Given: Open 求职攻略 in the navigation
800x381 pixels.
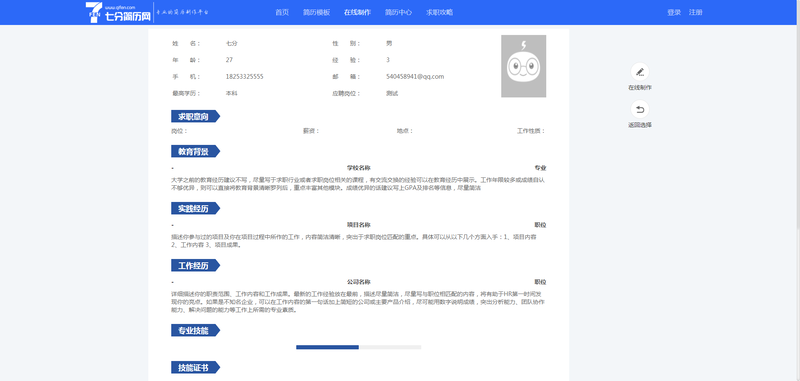Looking at the screenshot, I should point(439,12).
